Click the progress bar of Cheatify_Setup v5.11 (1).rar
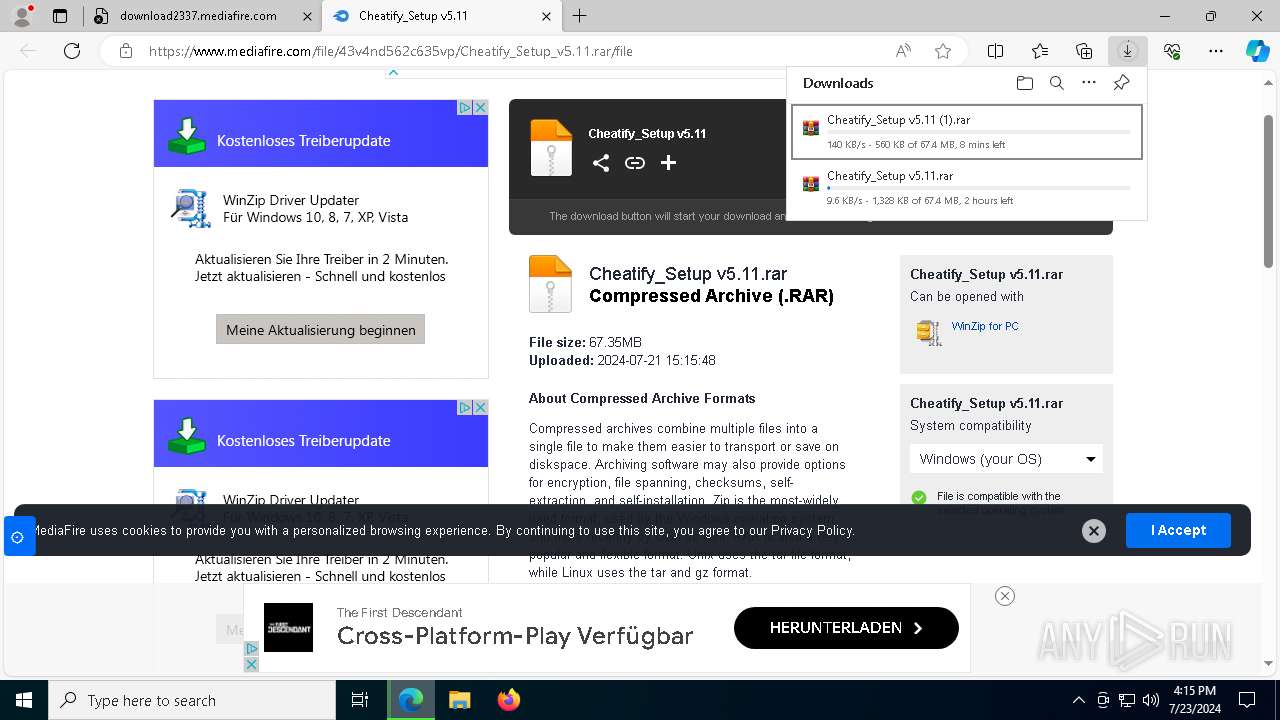This screenshot has height=720, width=1280. [x=979, y=132]
